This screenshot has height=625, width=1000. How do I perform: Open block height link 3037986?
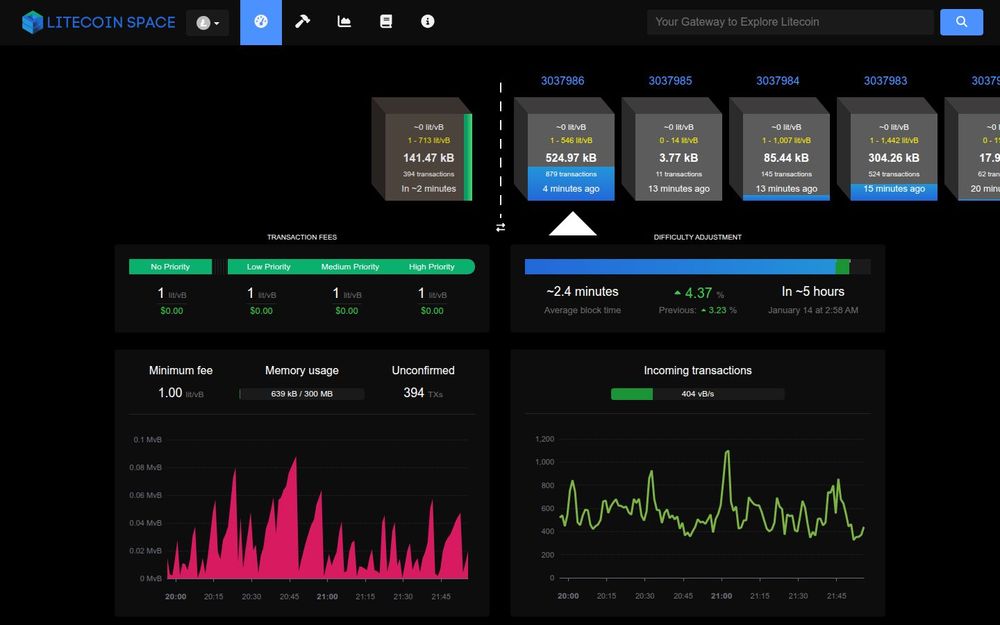point(562,81)
